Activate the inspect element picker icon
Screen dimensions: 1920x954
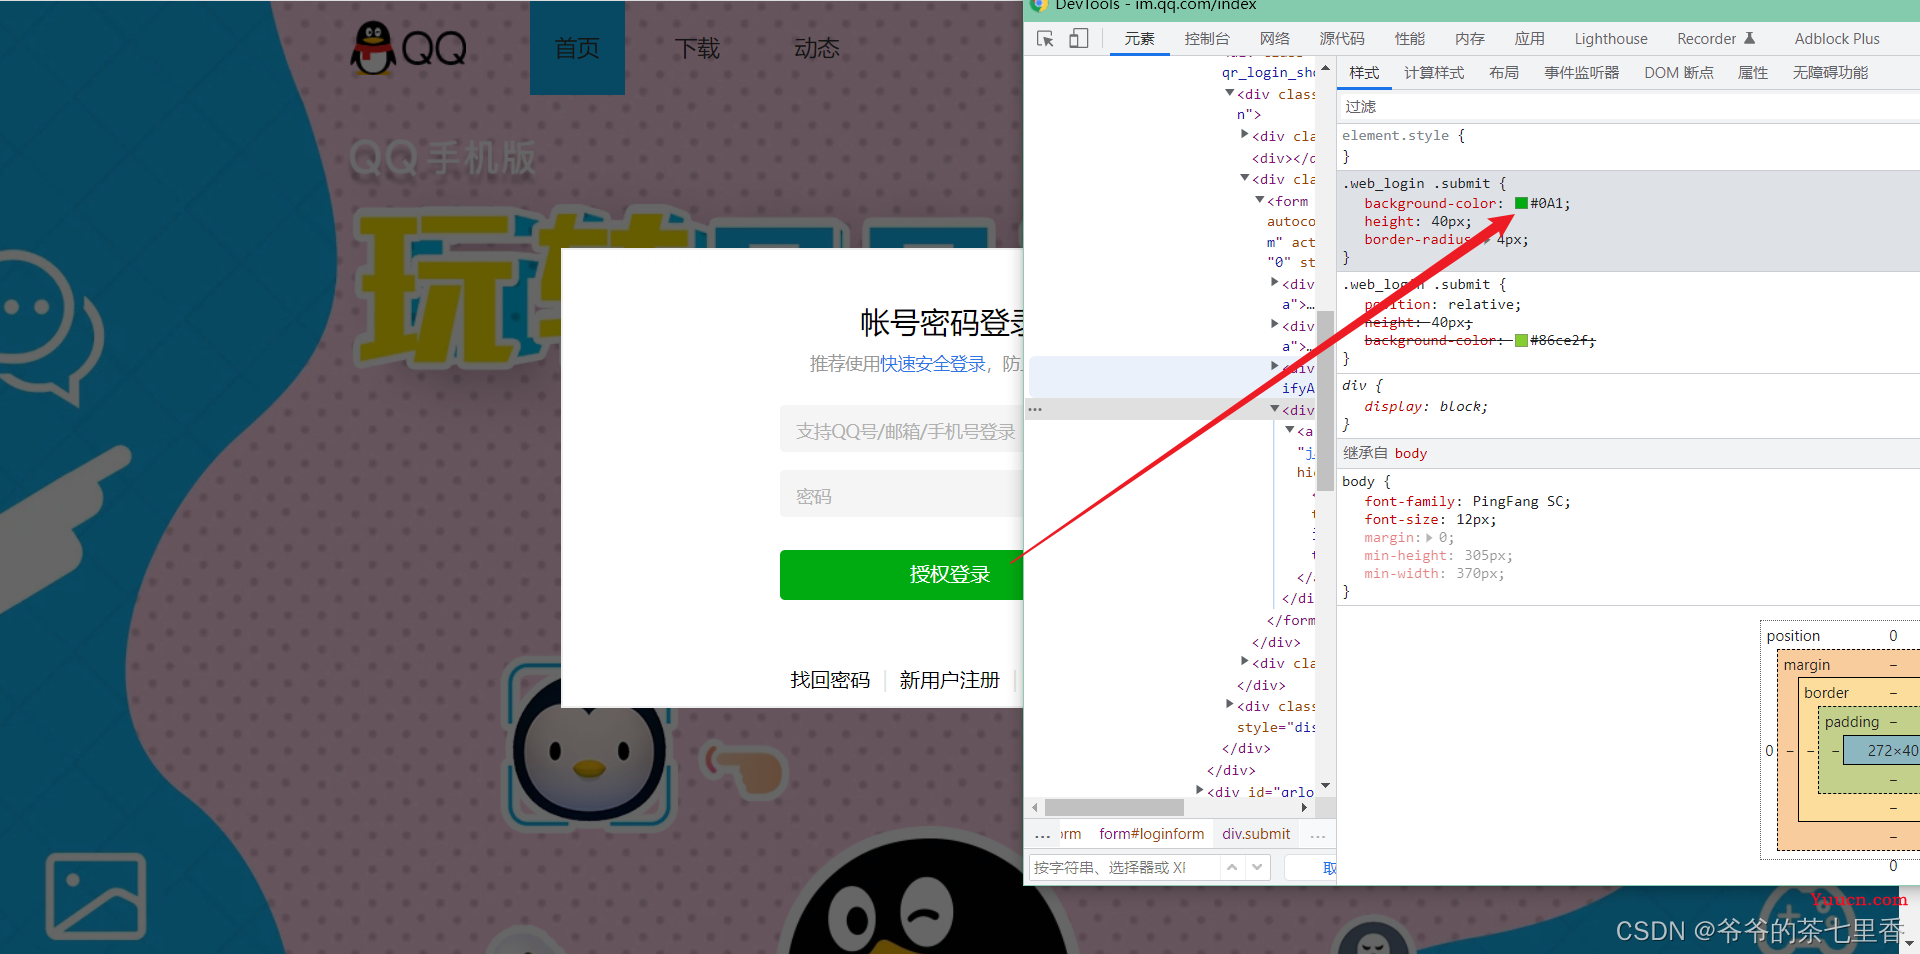coord(1045,39)
